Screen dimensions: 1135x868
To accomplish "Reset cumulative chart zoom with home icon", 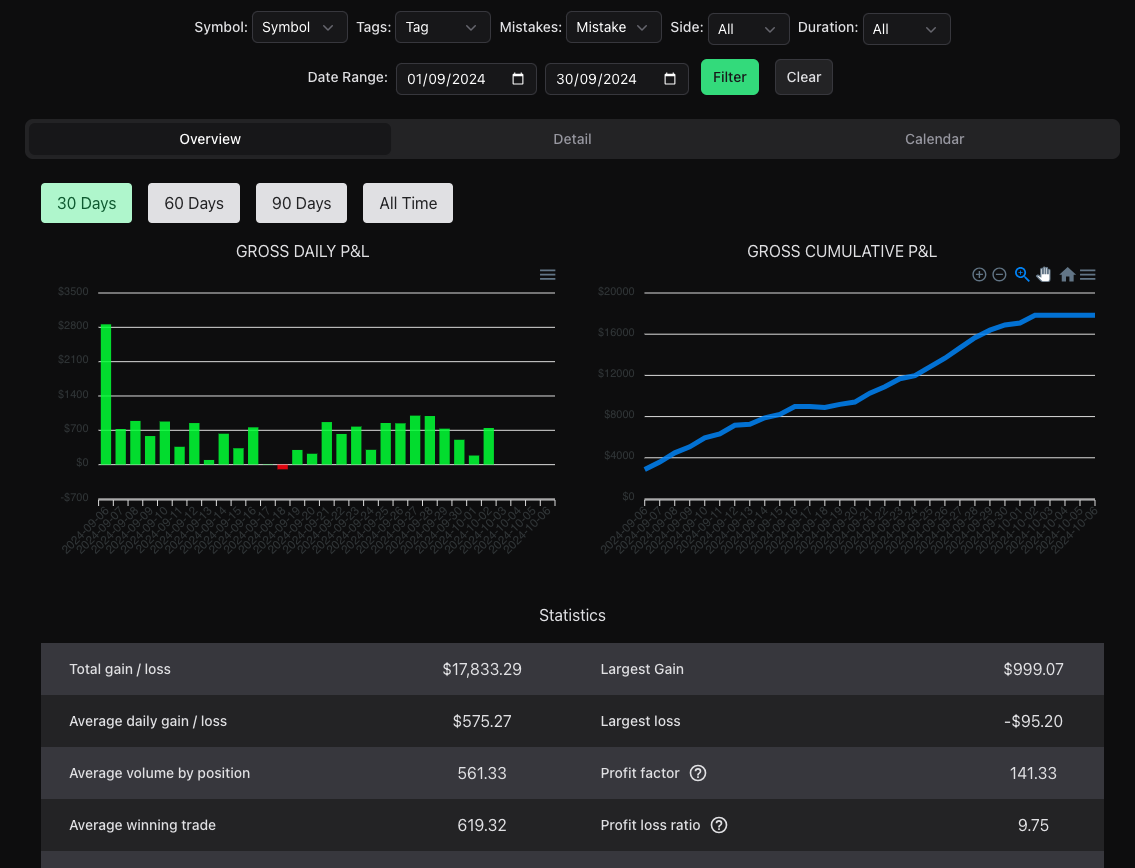I will (1067, 275).
